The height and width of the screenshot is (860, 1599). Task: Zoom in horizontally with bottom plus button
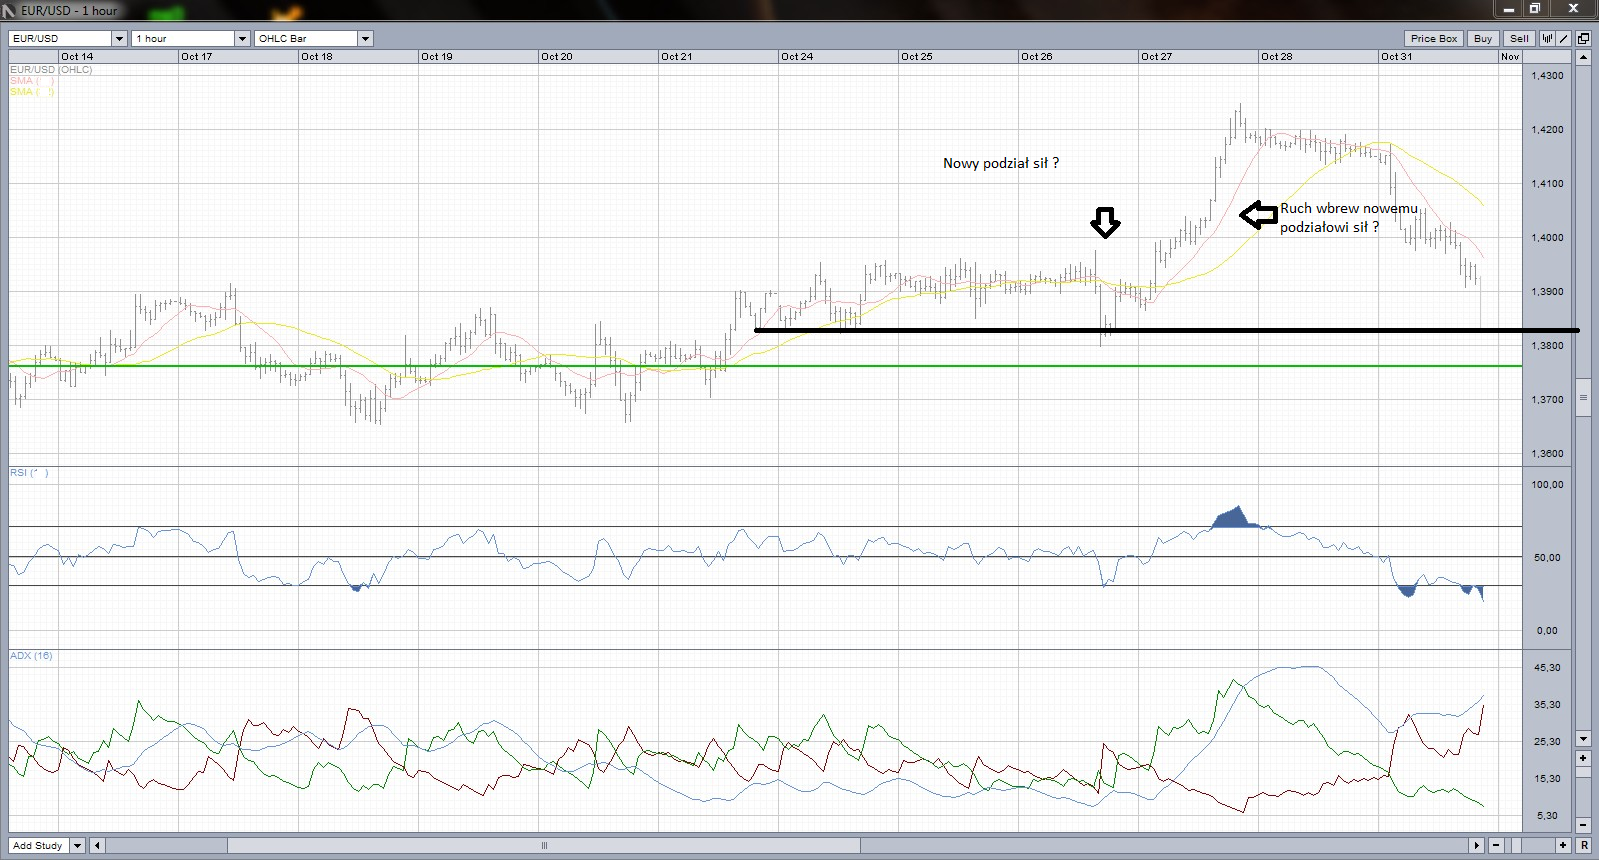[1562, 846]
